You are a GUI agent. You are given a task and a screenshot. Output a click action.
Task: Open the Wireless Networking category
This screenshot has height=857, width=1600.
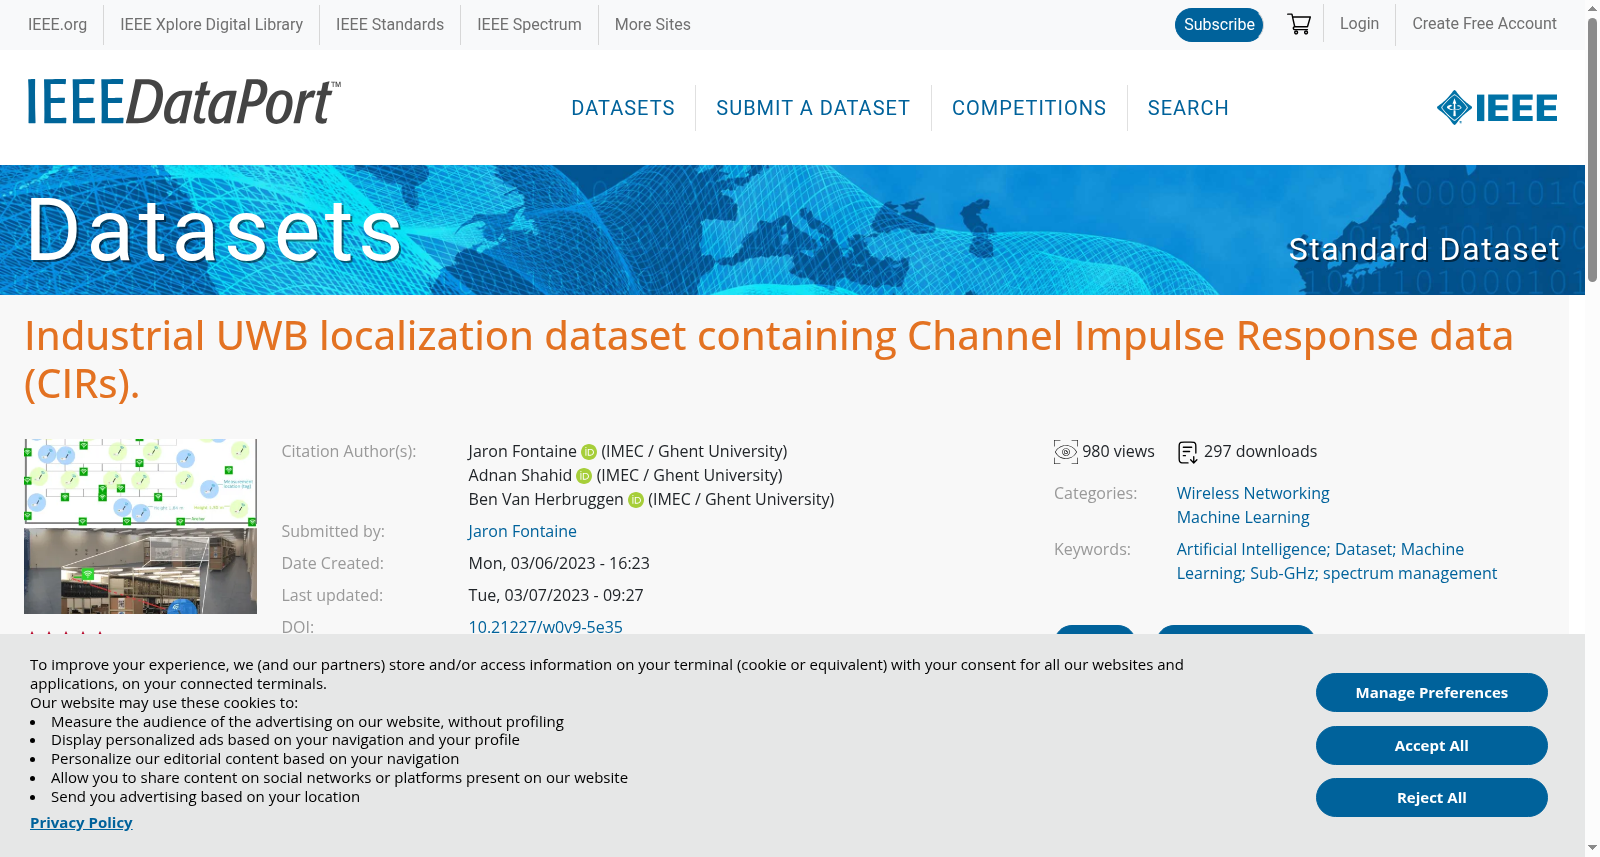click(x=1253, y=494)
